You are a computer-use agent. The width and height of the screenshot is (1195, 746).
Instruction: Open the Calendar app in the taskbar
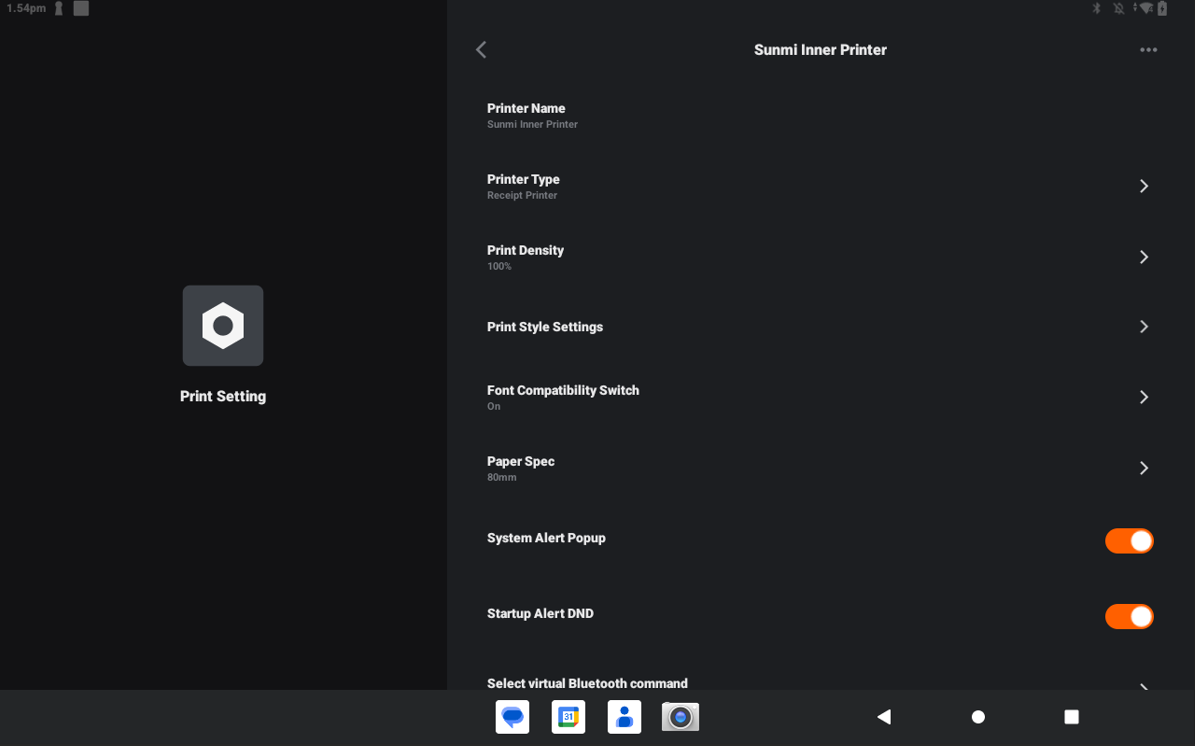569,717
